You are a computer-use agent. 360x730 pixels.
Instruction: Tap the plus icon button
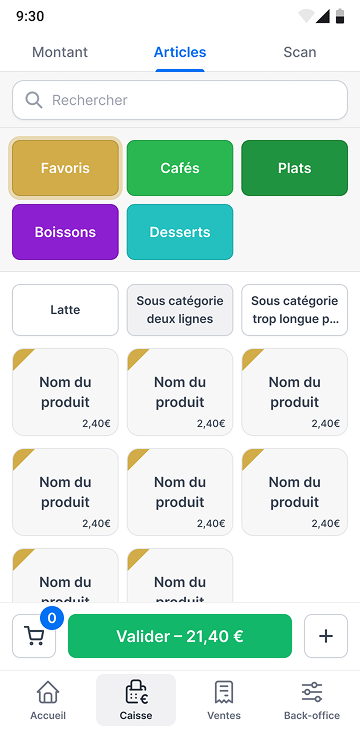tap(326, 636)
